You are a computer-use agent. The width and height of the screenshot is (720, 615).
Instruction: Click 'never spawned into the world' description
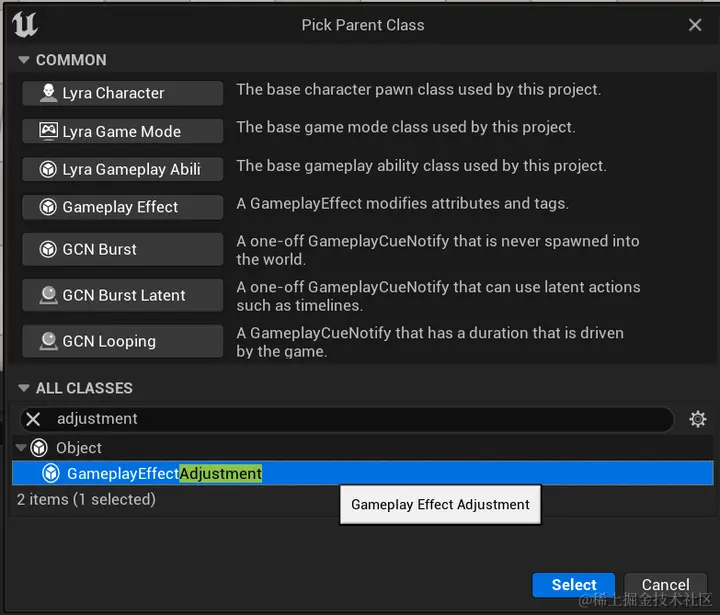point(438,250)
